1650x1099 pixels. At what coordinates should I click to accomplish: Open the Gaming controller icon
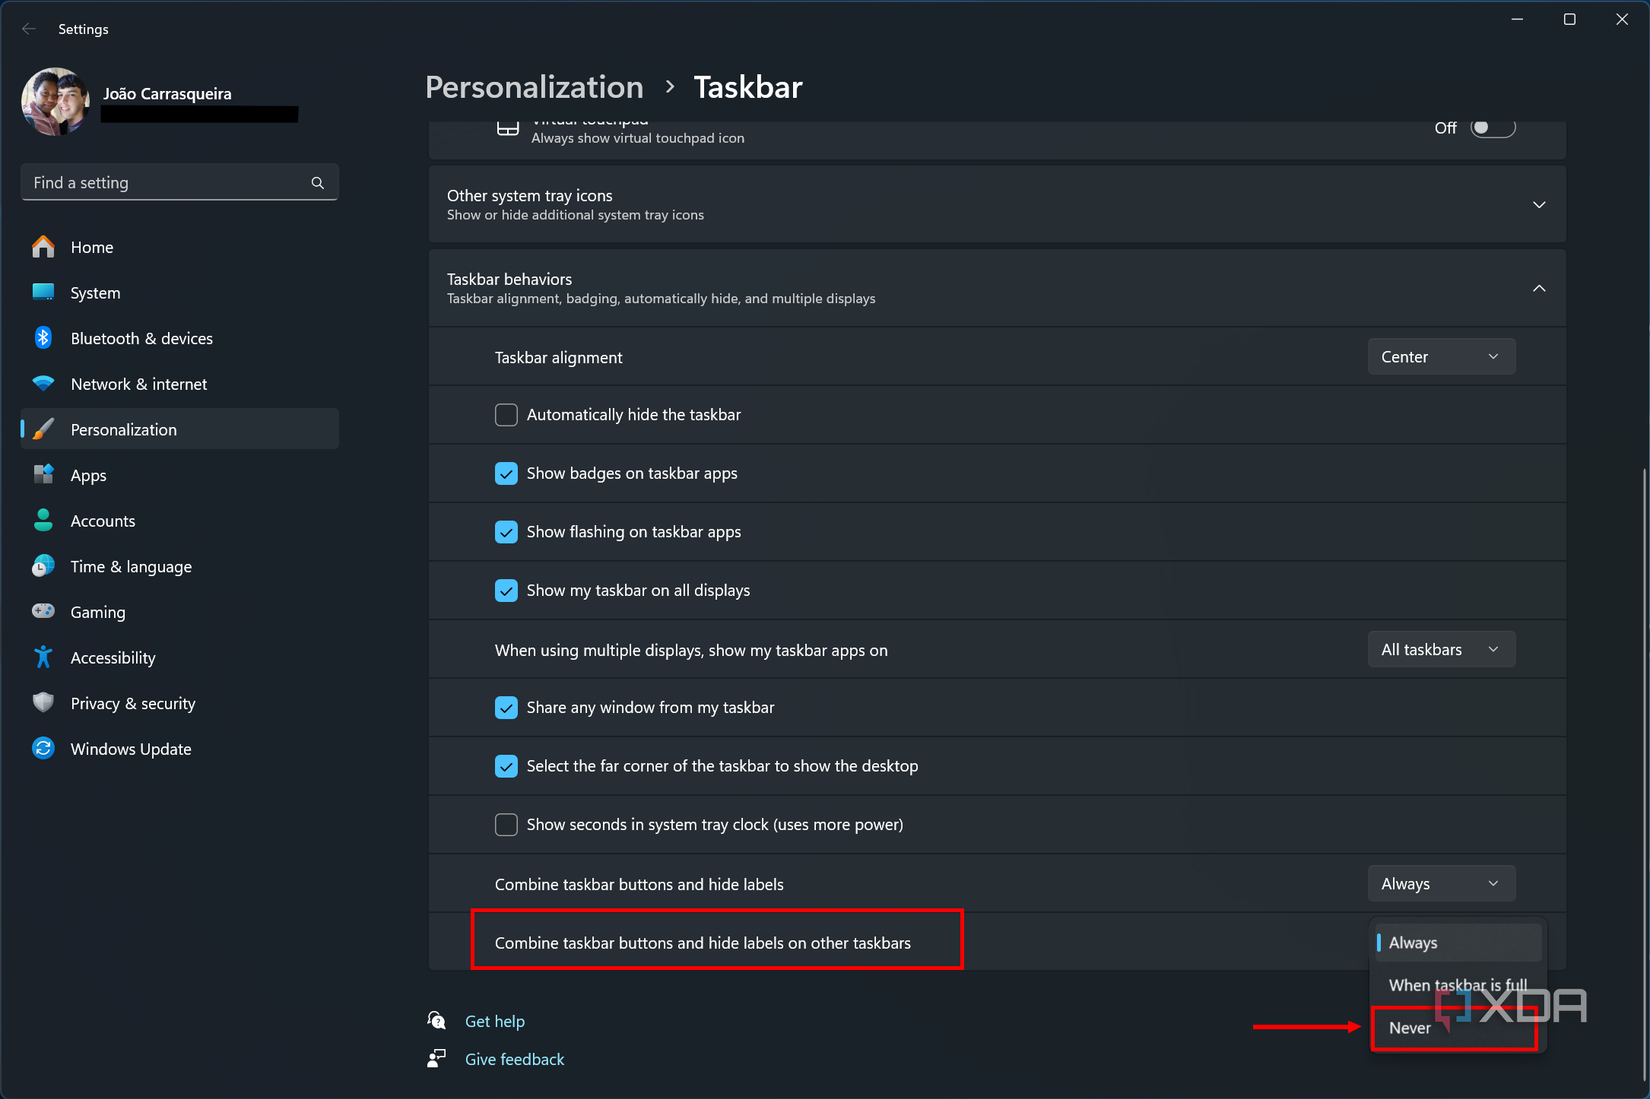click(43, 611)
